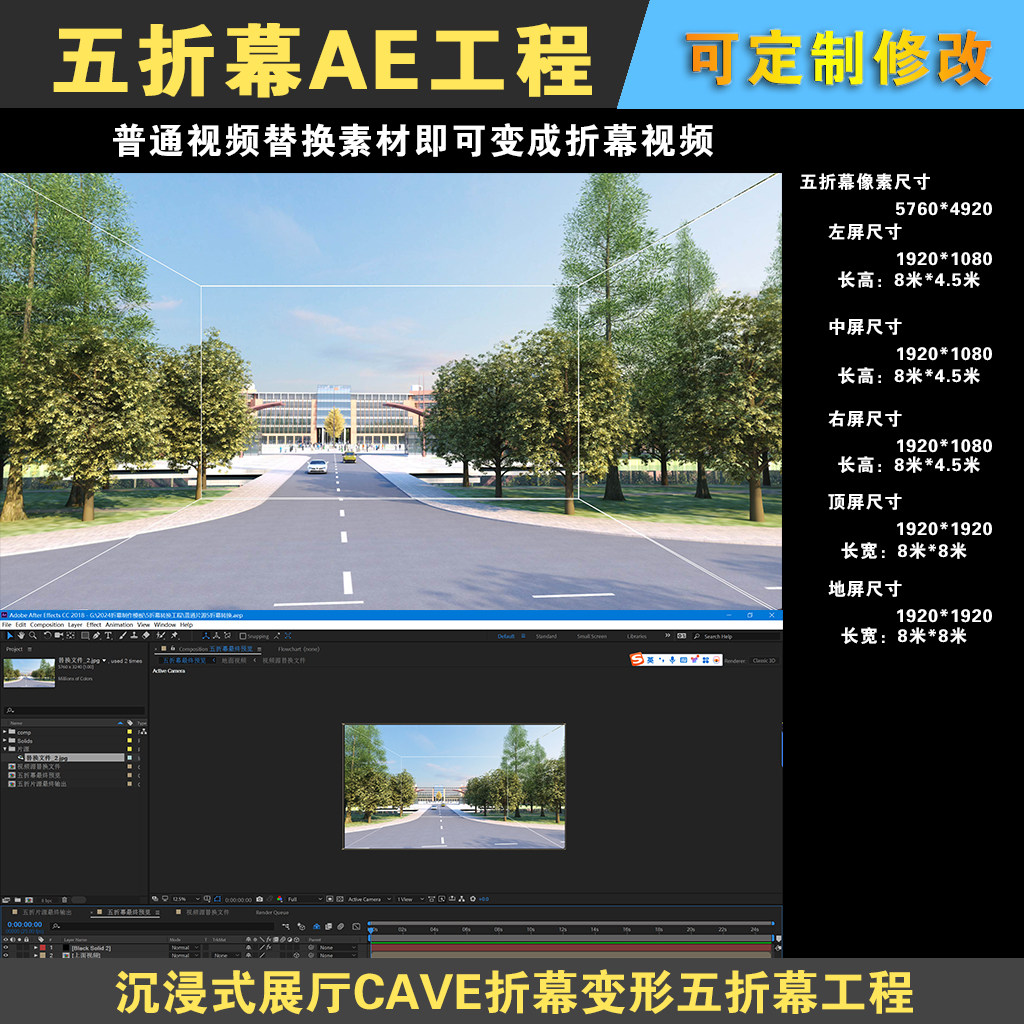This screenshot has width=1024, height=1024.
Task: Click the trash delete icon in Project panel
Action: tap(65, 900)
